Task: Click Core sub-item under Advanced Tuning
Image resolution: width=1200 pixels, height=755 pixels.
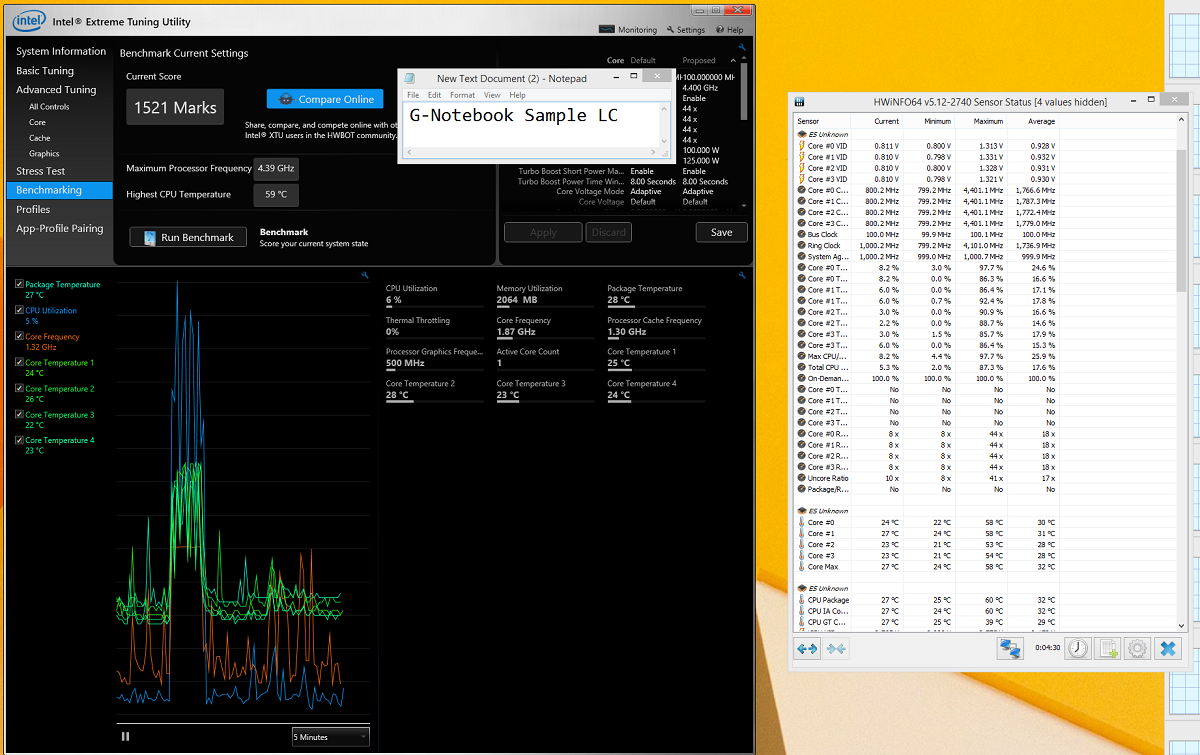Action: click(37, 122)
